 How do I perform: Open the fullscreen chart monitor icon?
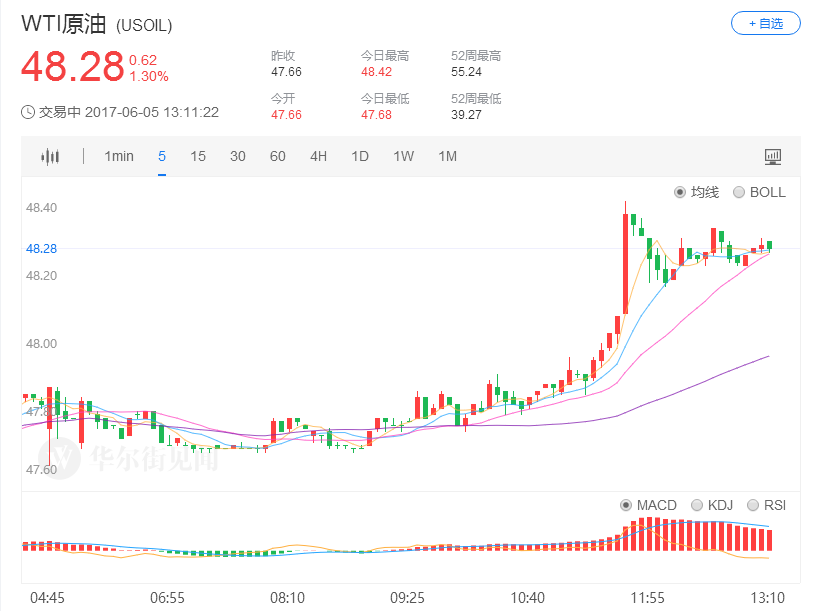773,157
